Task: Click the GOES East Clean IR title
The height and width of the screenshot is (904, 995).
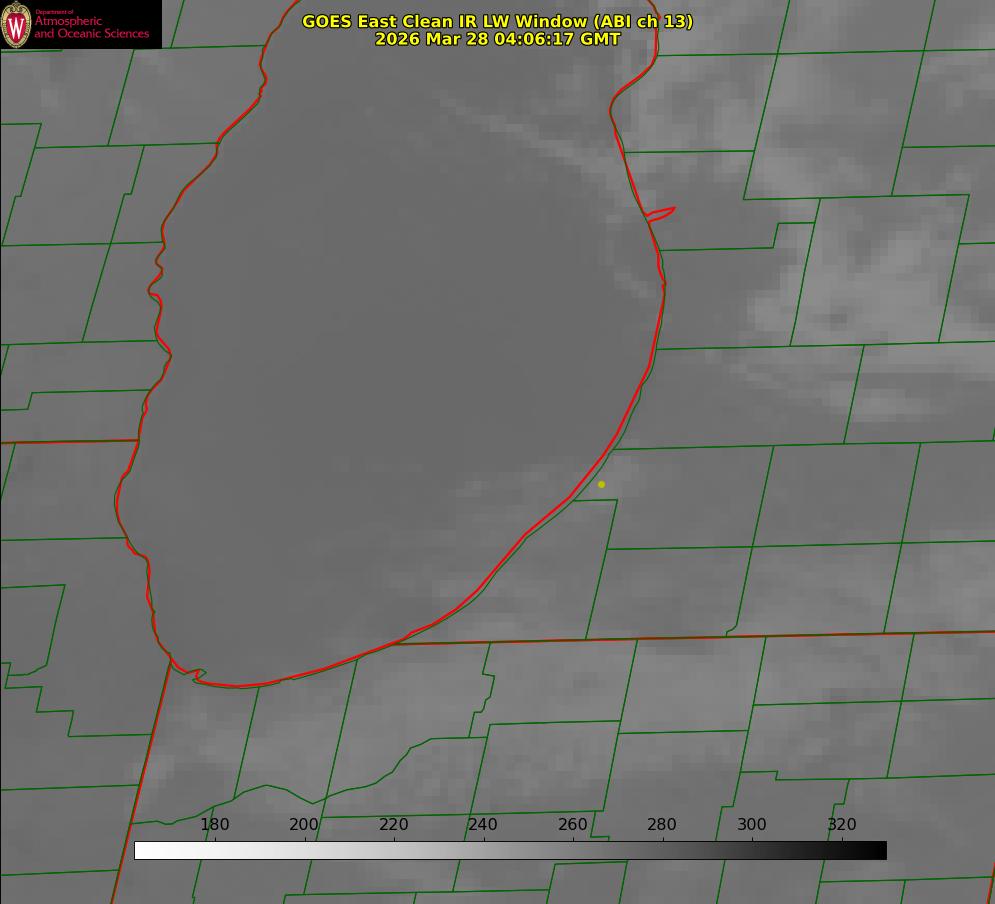Action: tap(497, 21)
